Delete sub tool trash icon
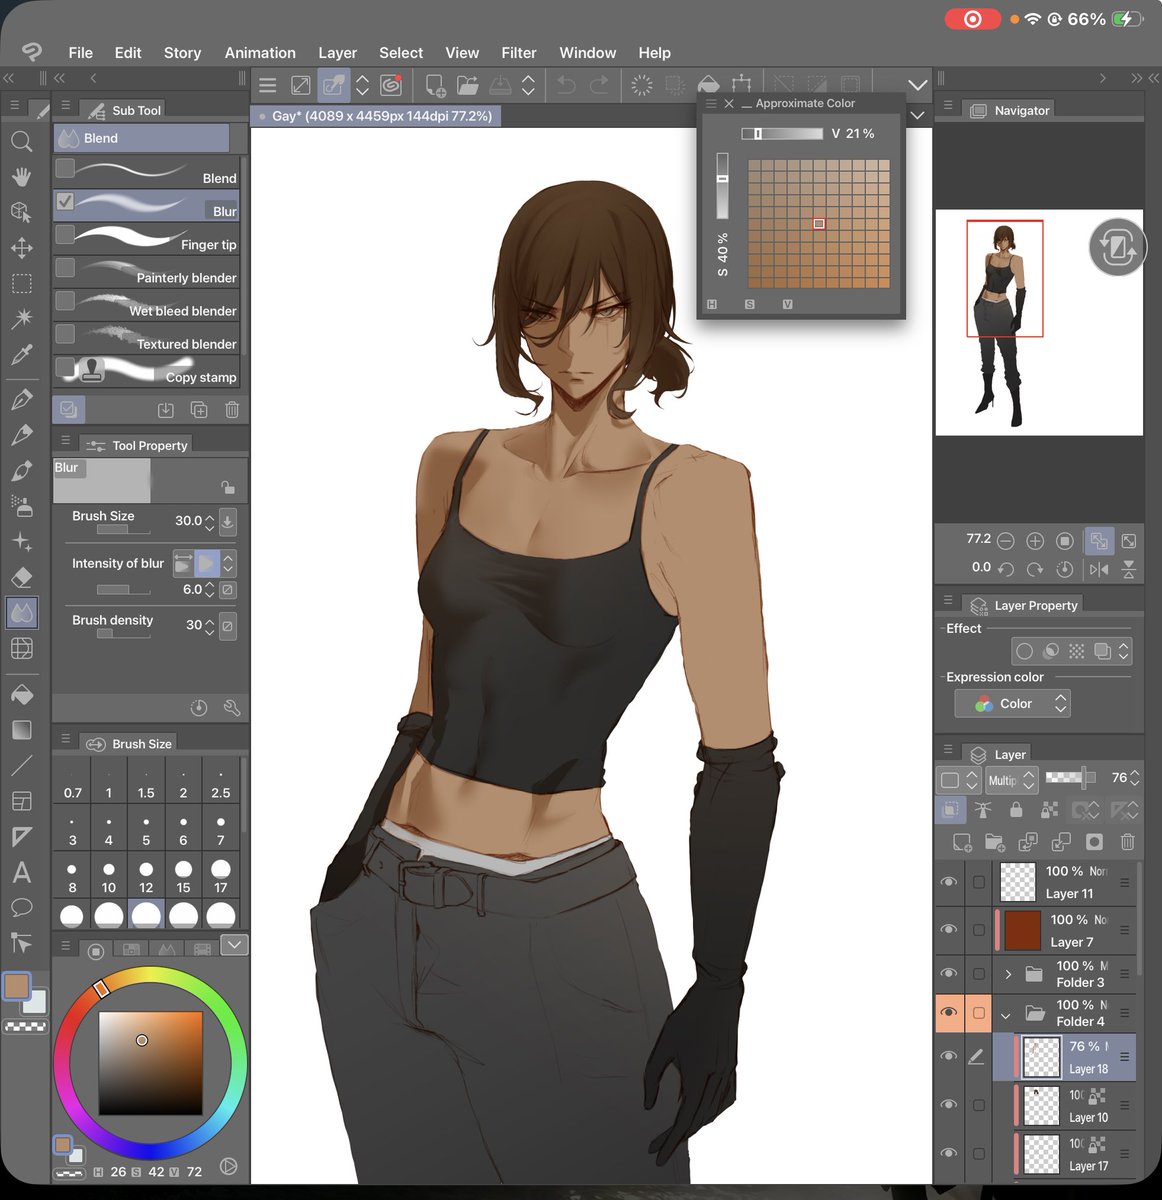 [232, 409]
